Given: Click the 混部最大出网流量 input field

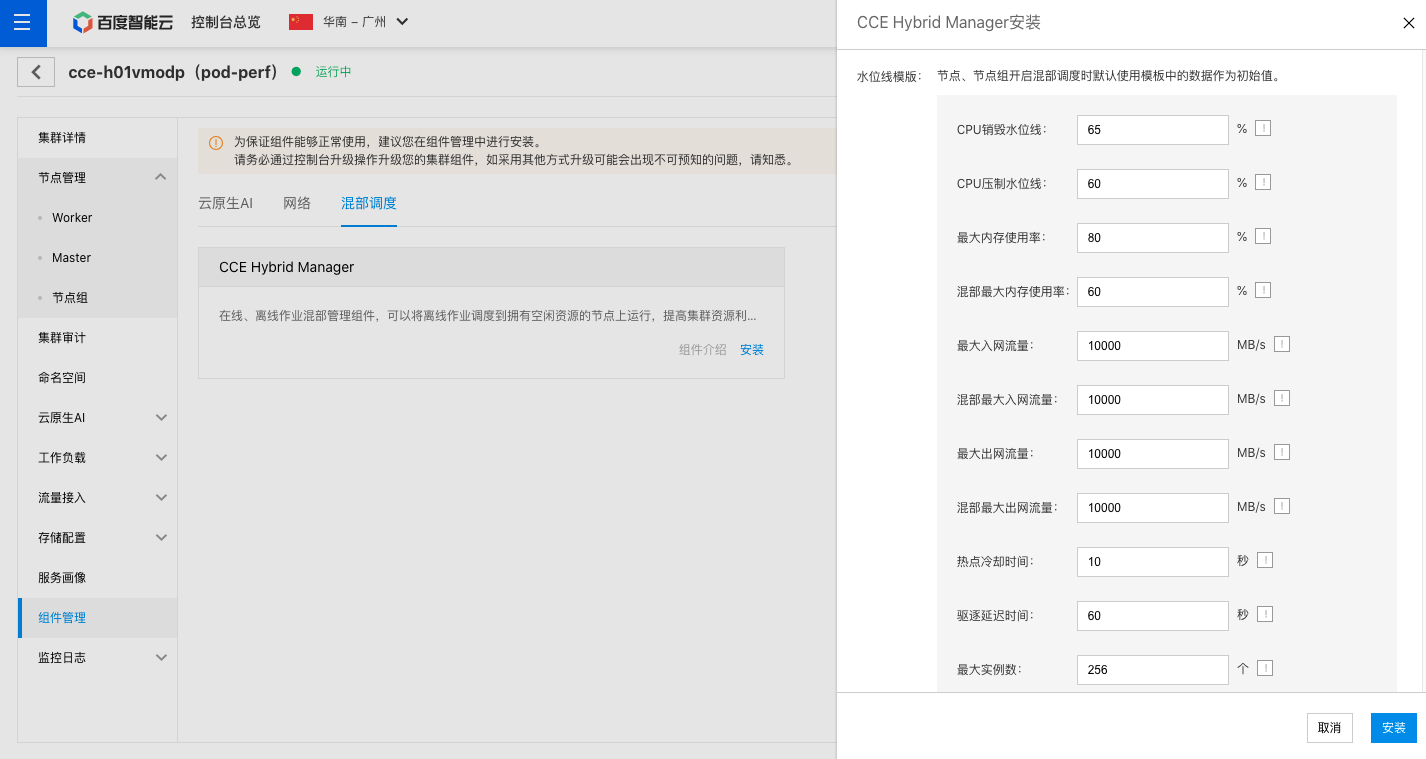Looking at the screenshot, I should (1153, 507).
